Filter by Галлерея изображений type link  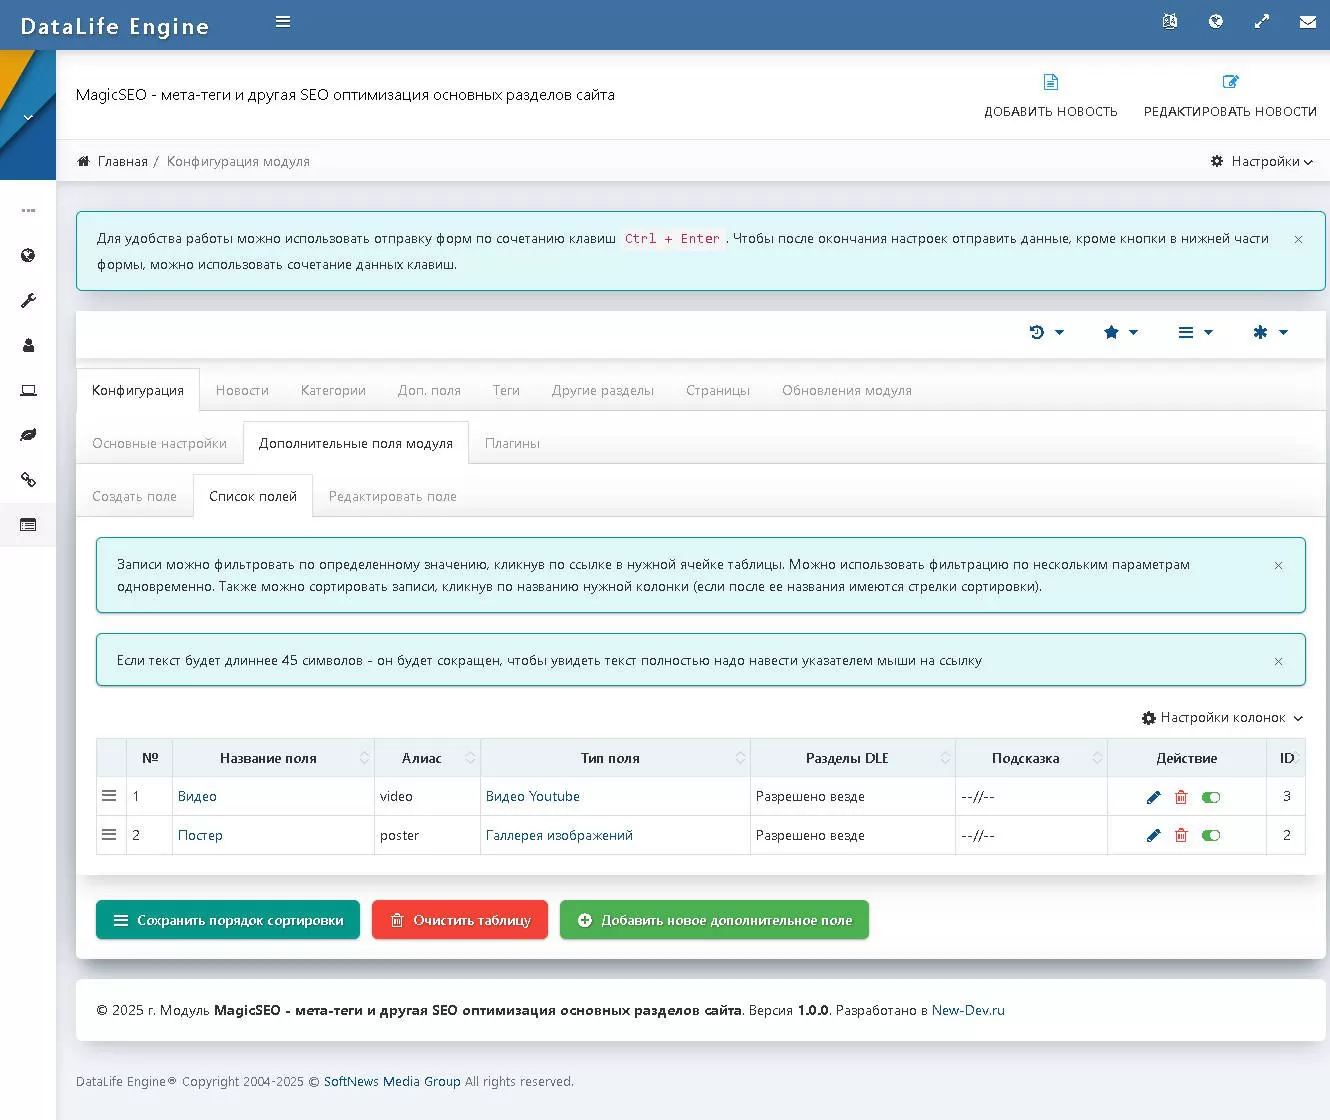(x=559, y=835)
